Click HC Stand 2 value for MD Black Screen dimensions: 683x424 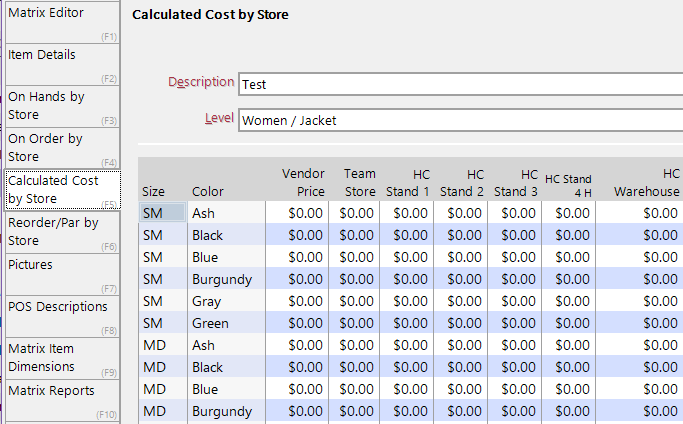[460, 367]
